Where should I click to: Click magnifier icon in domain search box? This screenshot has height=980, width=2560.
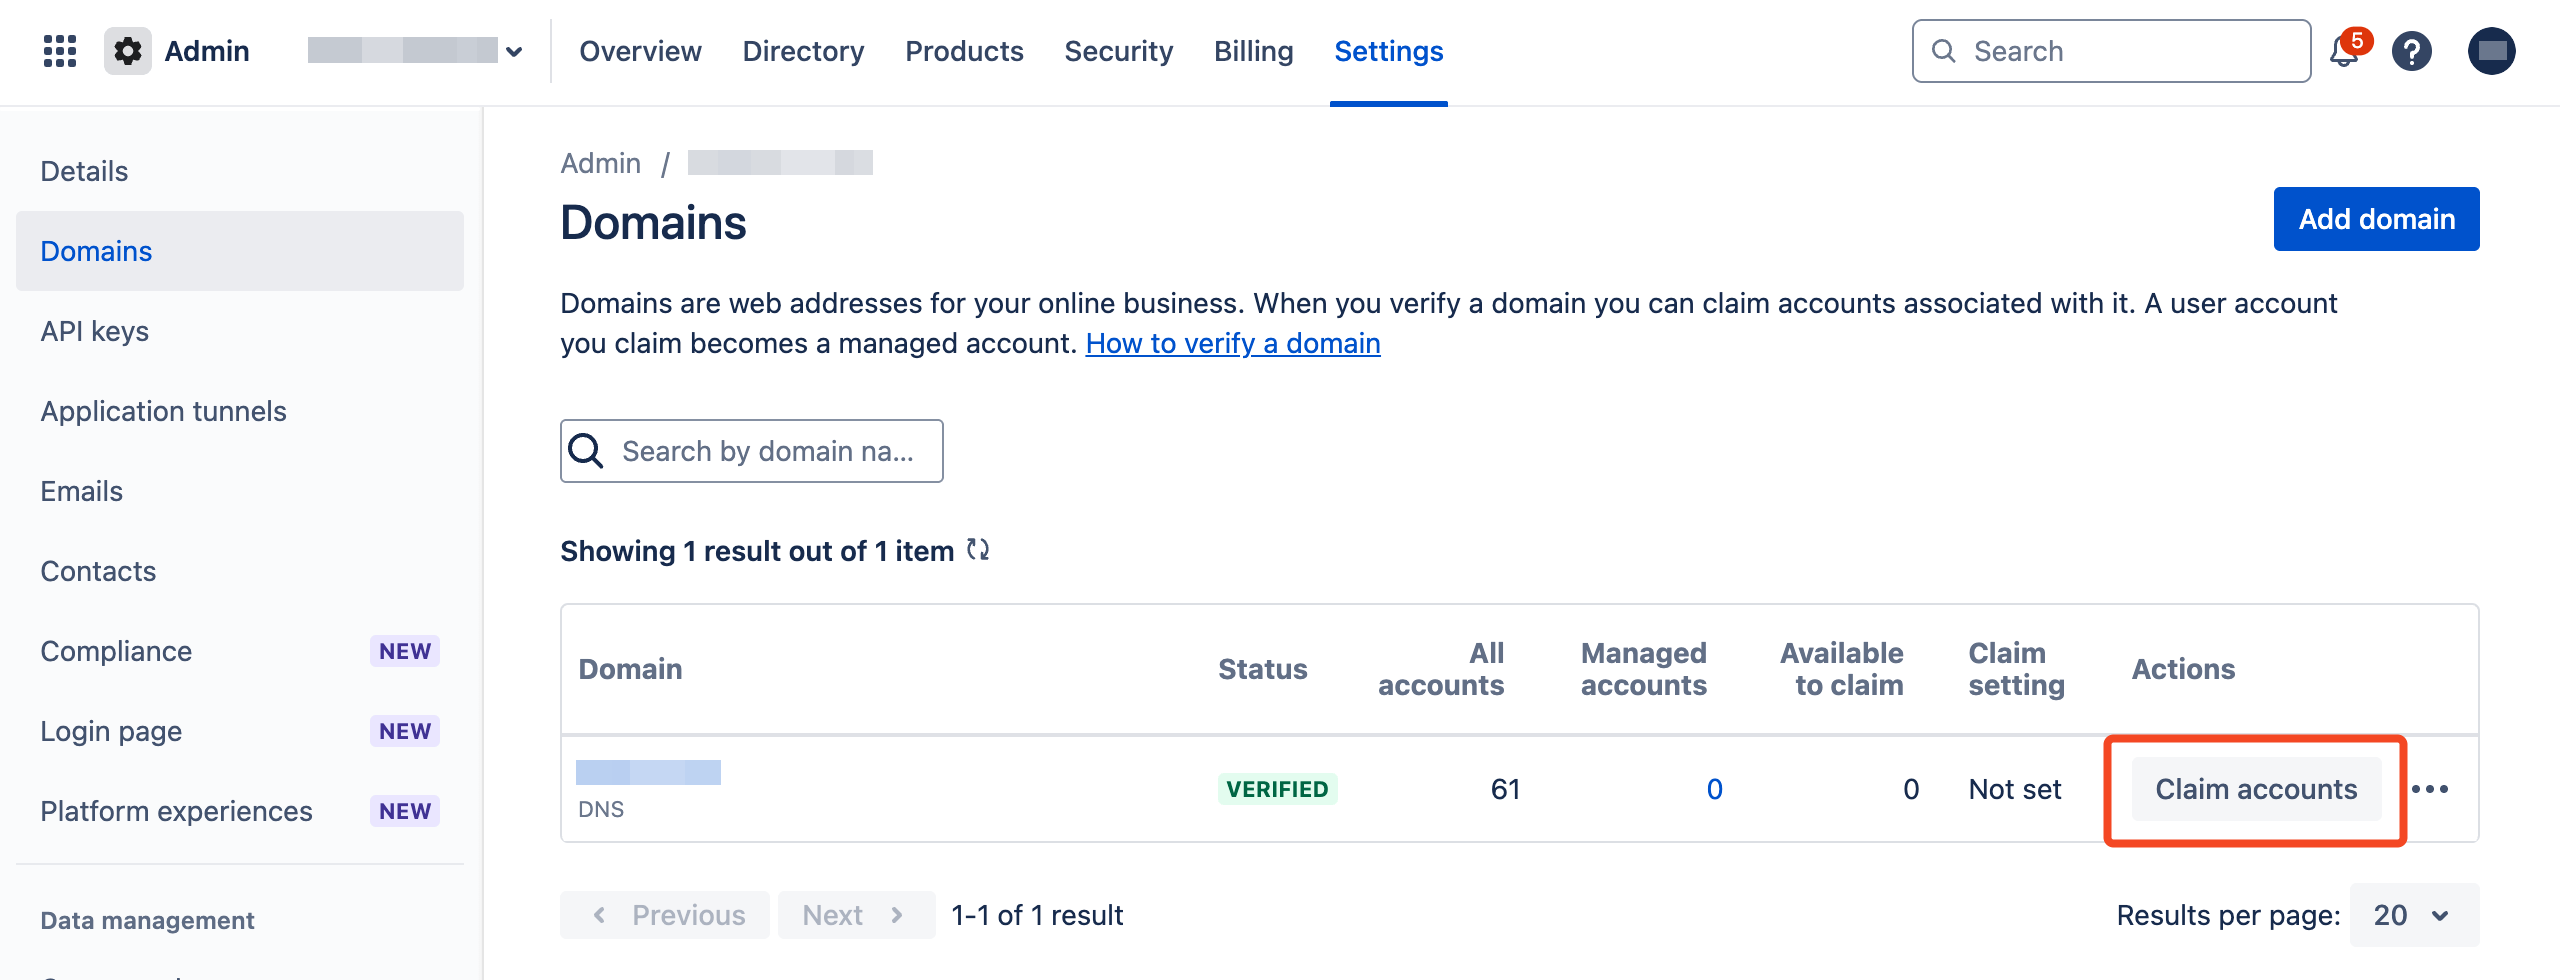[586, 451]
